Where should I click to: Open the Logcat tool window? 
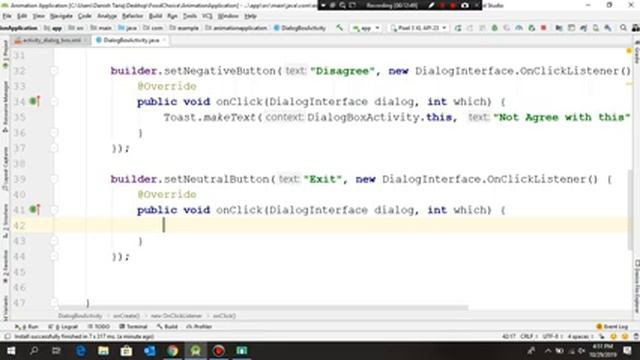click(63, 327)
